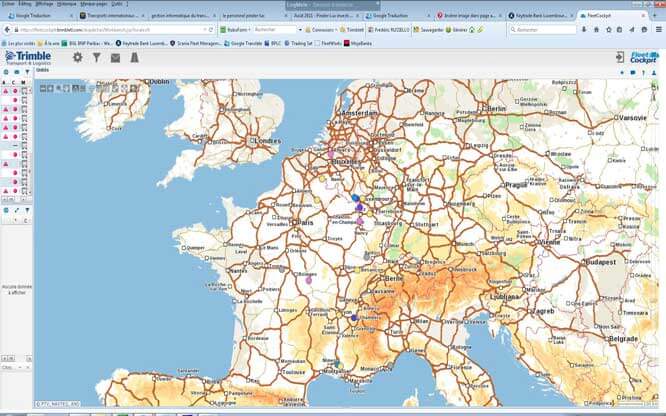The height and width of the screenshot is (416, 666).
Task: Click the pink vehicle marker near Bourges
Action: (x=309, y=280)
